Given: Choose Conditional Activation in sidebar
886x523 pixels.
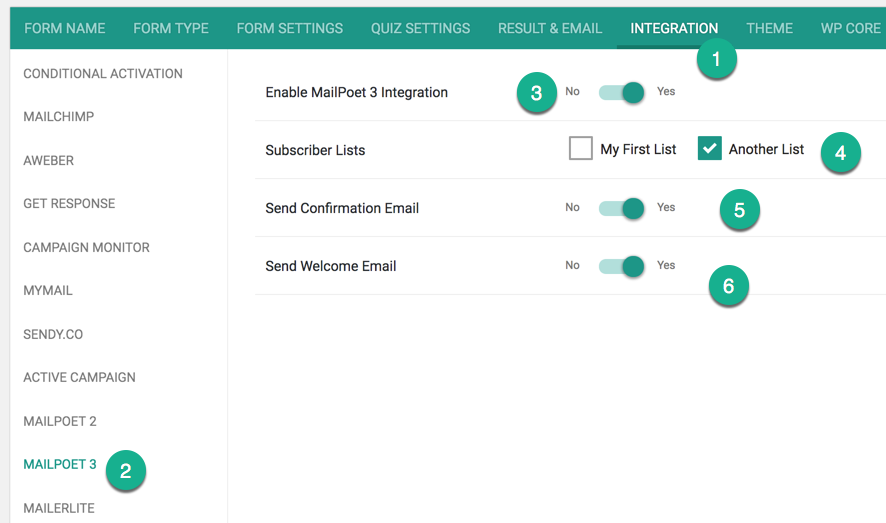Looking at the screenshot, I should tap(103, 74).
